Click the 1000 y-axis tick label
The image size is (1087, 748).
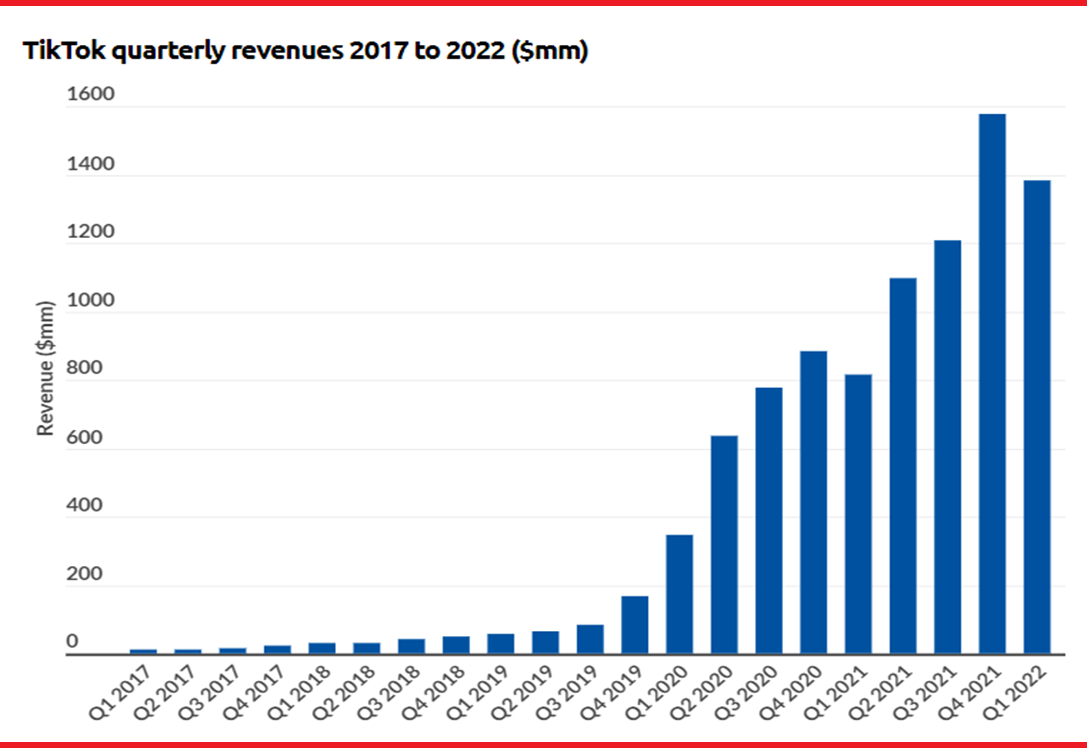pyautogui.click(x=90, y=299)
